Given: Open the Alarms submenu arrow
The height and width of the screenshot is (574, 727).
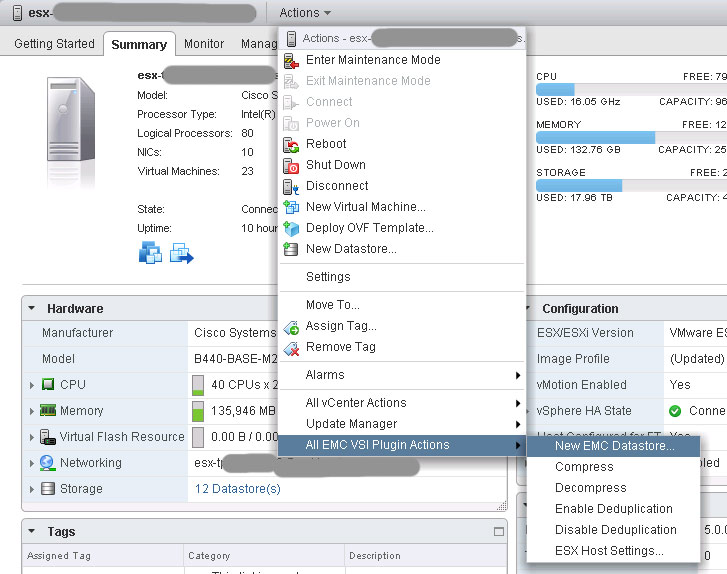Looking at the screenshot, I should coord(518,376).
